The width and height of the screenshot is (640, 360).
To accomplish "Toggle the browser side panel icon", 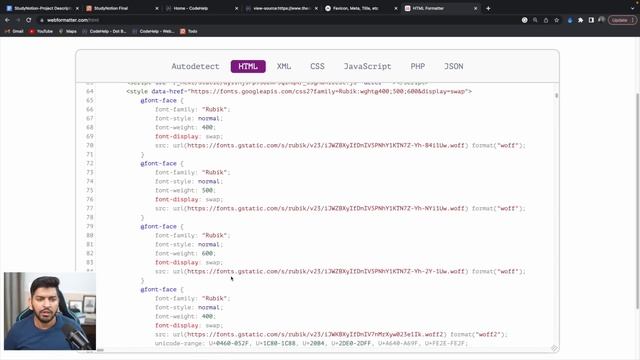I will coord(591,20).
